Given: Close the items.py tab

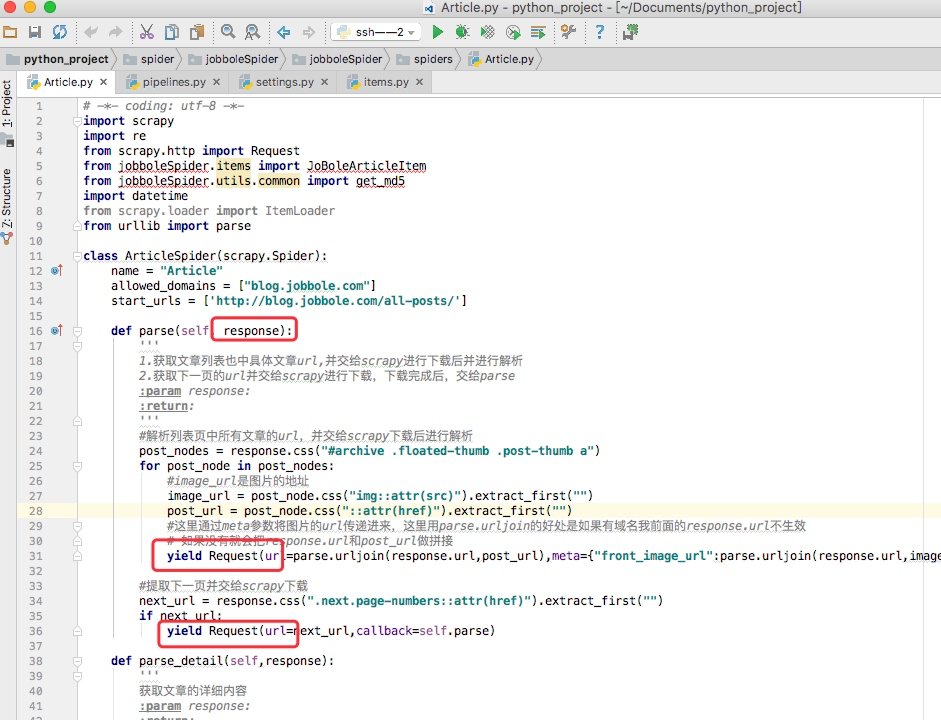Looking at the screenshot, I should 421,82.
